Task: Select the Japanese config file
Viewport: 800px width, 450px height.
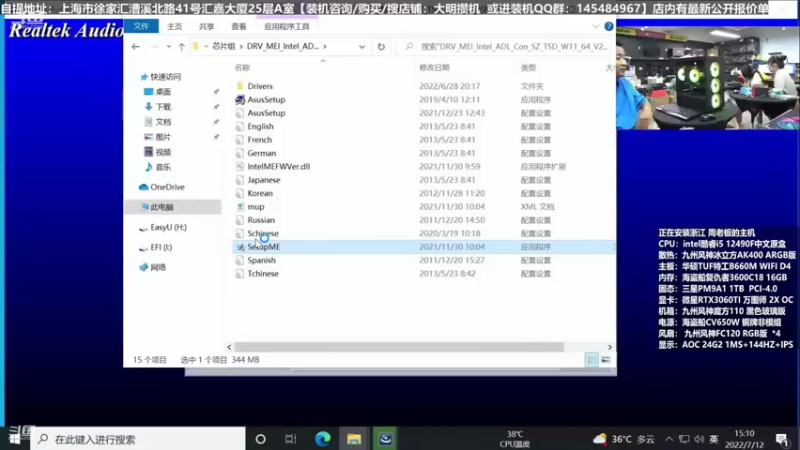Action: [x=263, y=180]
